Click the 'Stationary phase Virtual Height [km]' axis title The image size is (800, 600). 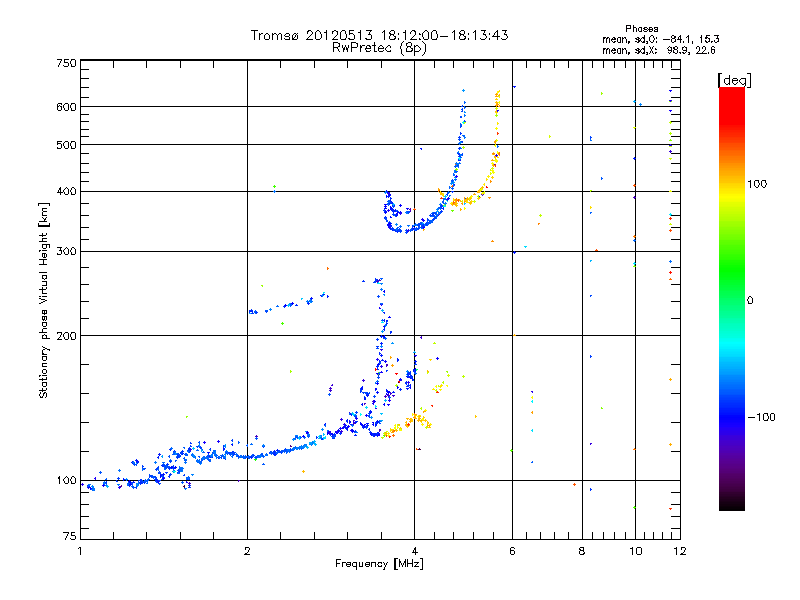[44, 300]
